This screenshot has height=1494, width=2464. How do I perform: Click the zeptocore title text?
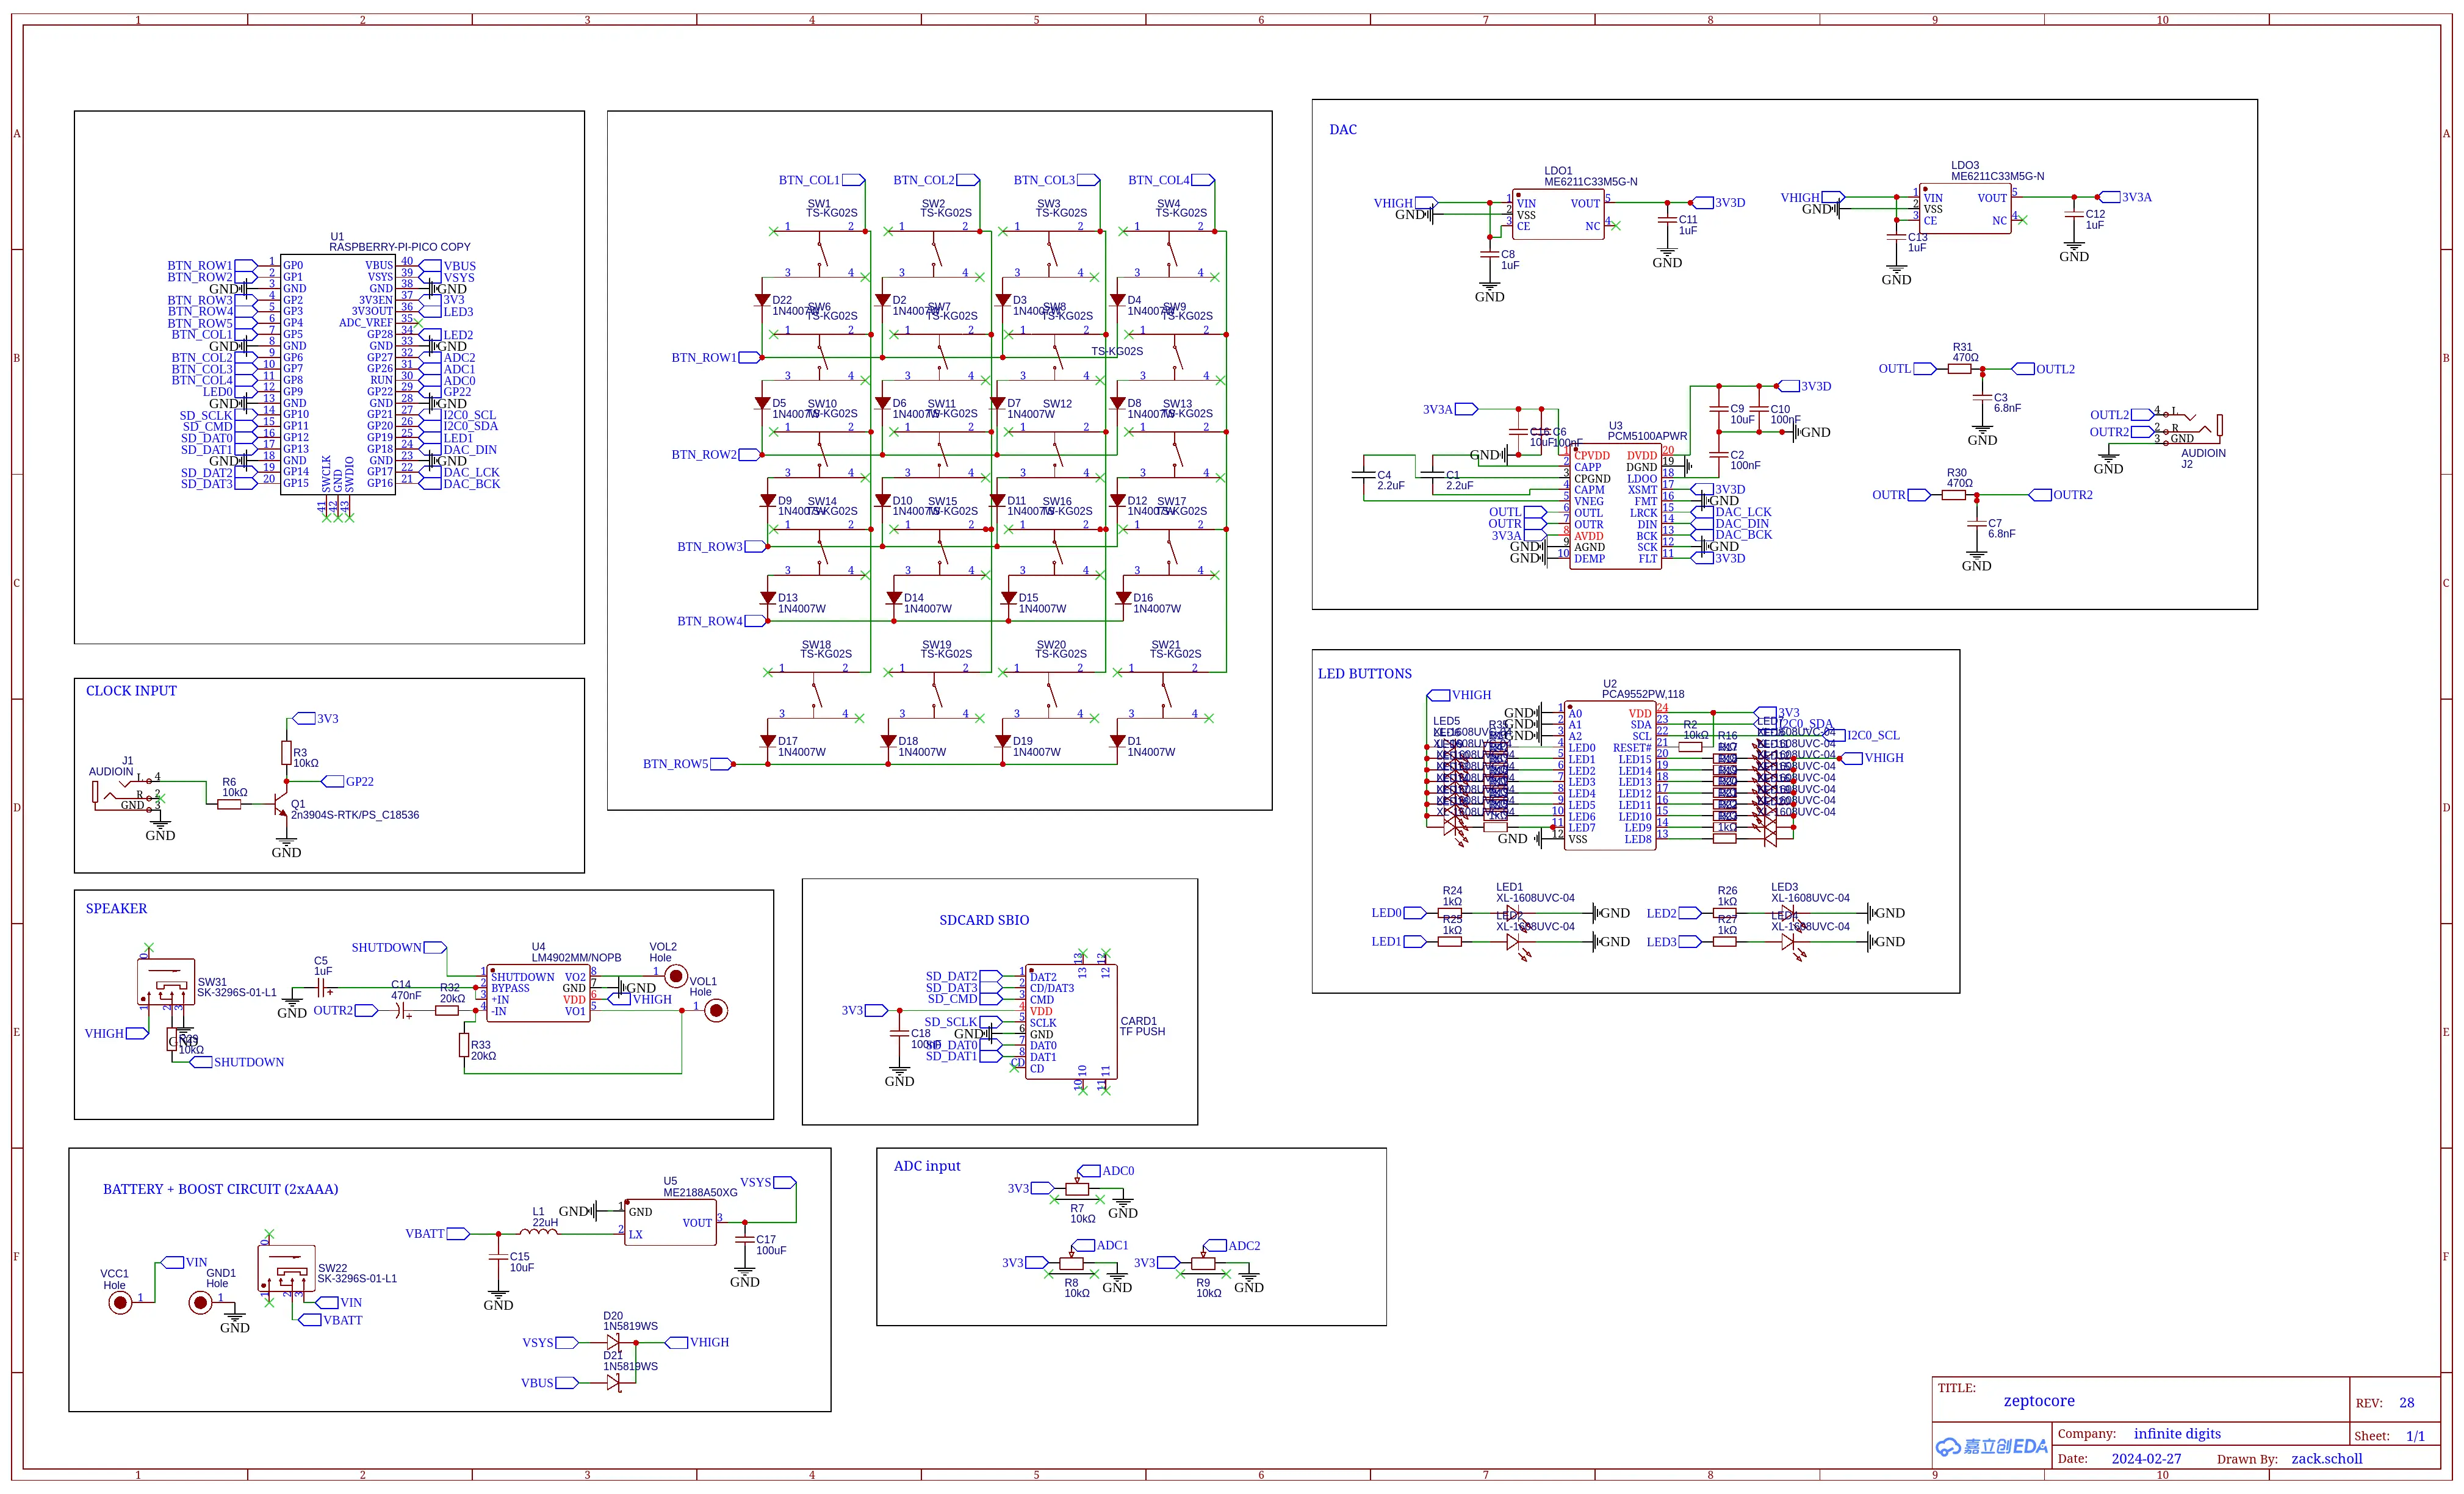2038,1401
